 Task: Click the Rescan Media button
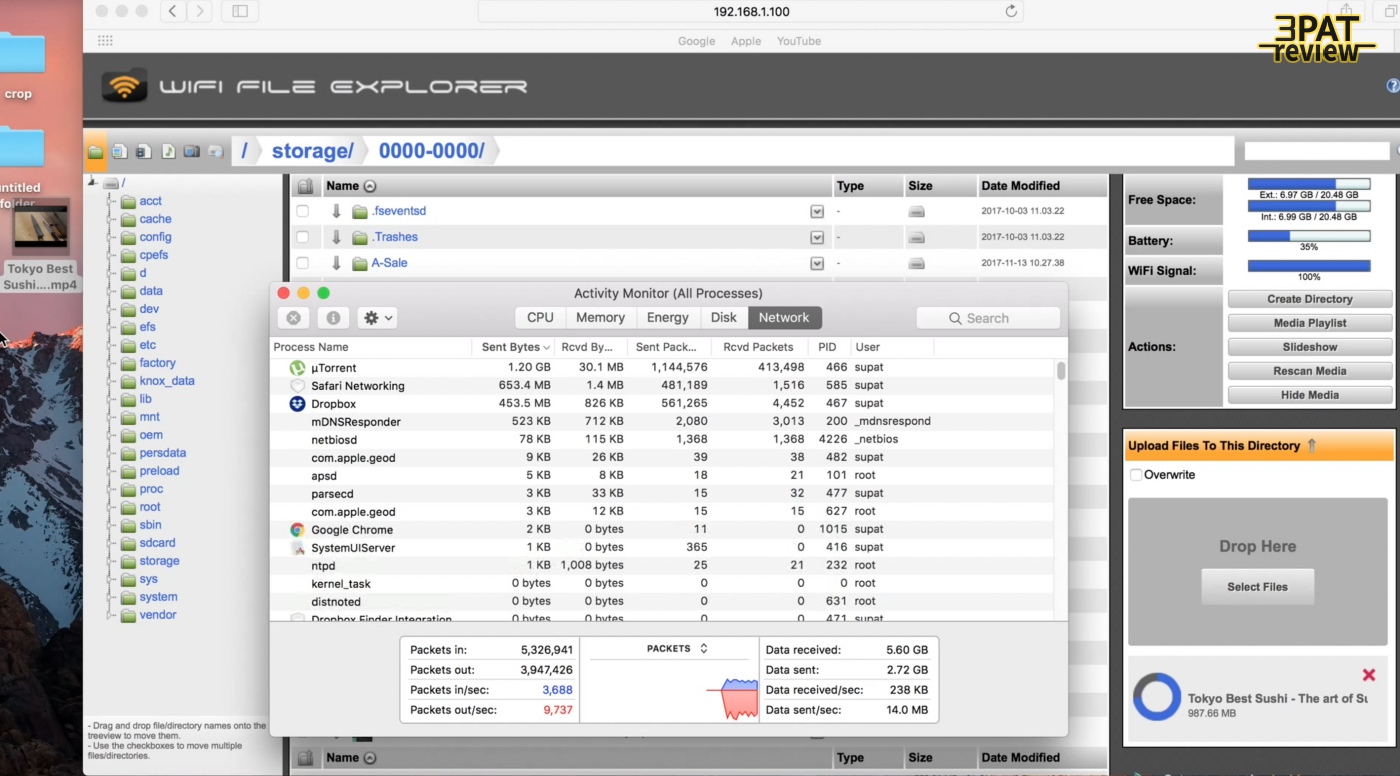point(1309,371)
